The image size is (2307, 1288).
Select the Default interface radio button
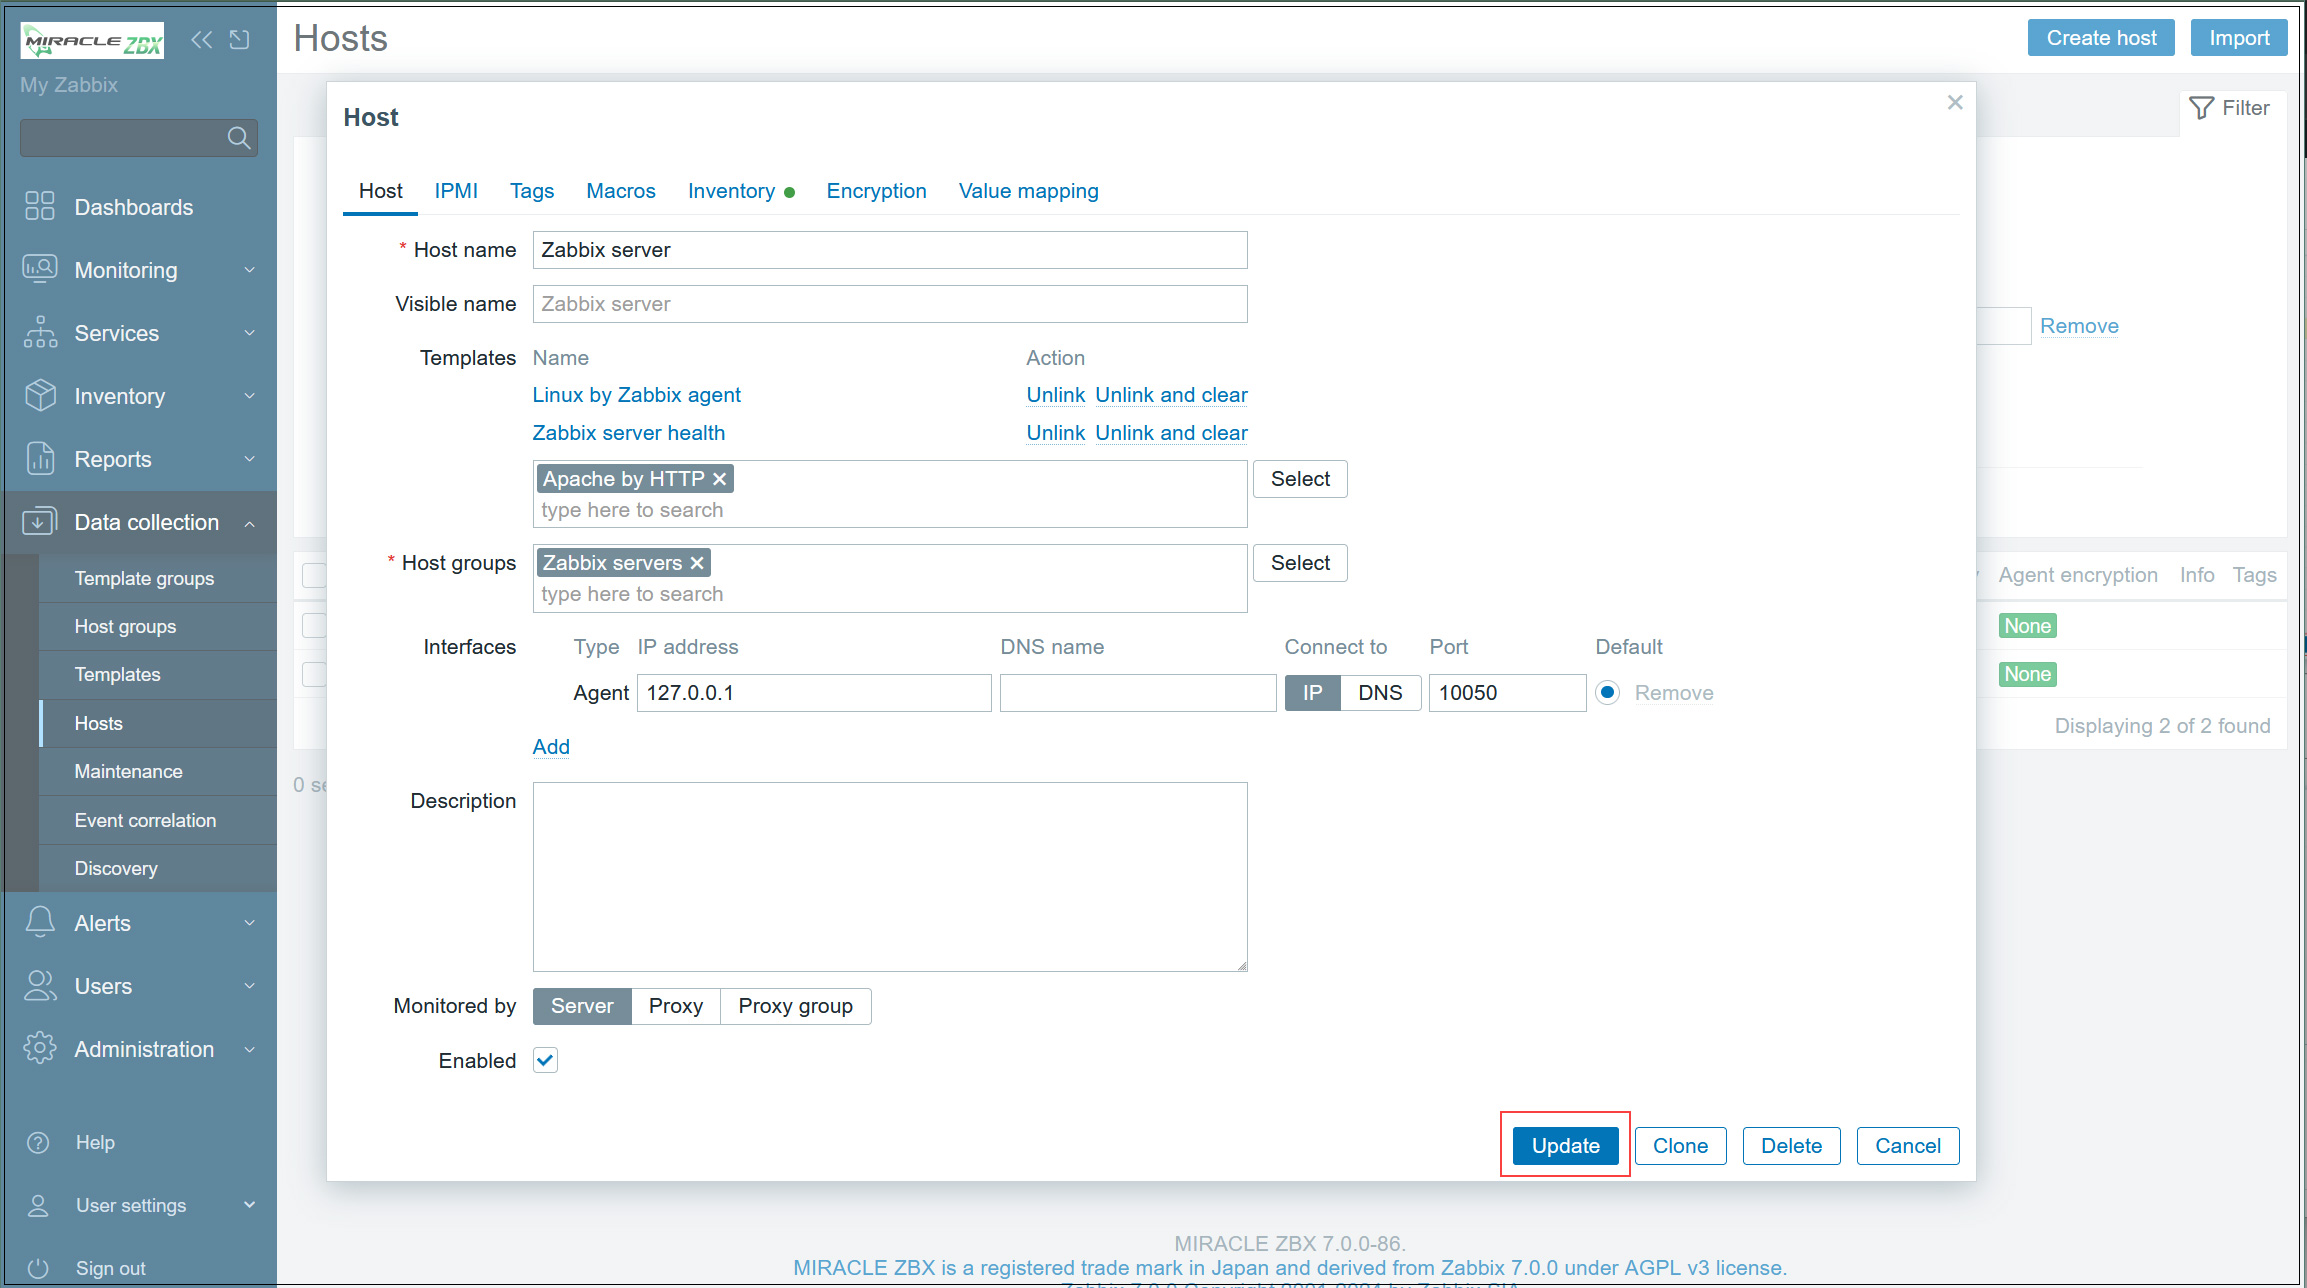[1607, 692]
